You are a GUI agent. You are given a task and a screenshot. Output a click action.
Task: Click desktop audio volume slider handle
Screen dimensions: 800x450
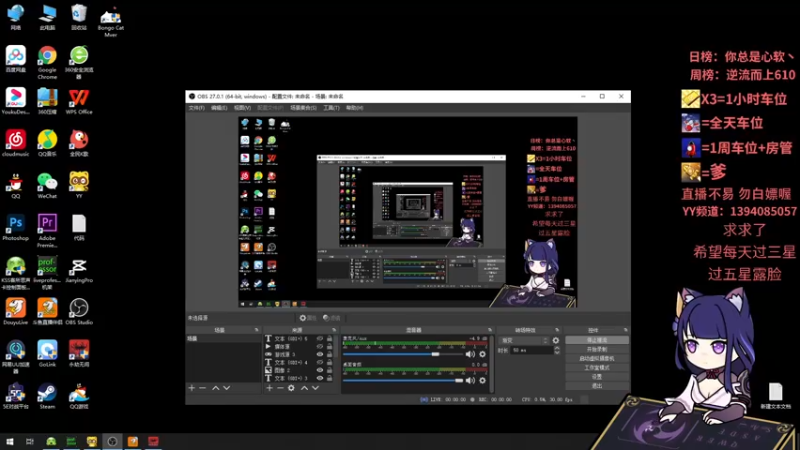pyautogui.click(x=459, y=381)
